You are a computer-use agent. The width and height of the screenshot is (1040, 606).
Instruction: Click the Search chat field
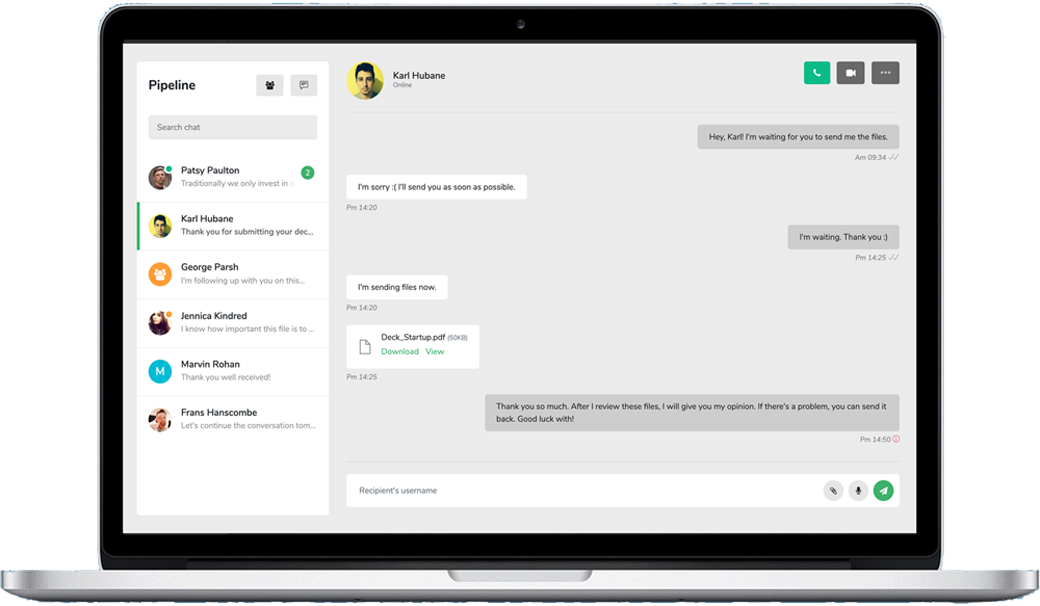233,127
